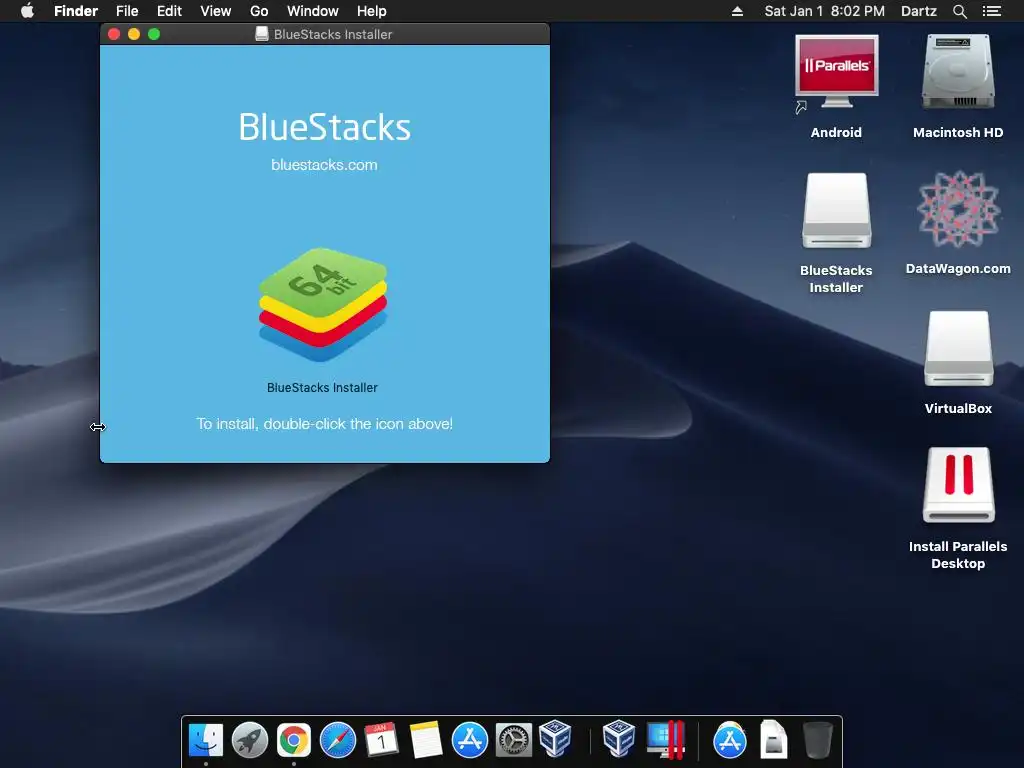Open the App Store icon beside the installer file
The height and width of the screenshot is (768, 1024).
(x=729, y=740)
